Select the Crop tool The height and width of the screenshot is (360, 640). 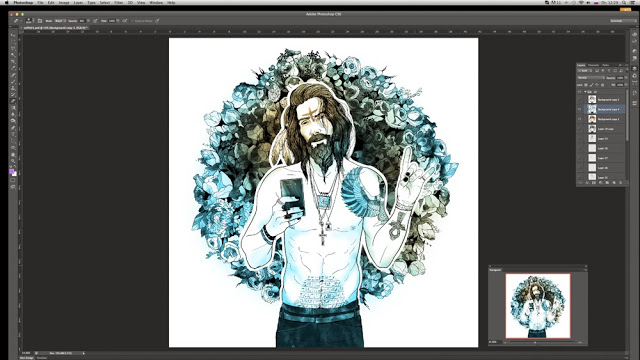pos(13,62)
